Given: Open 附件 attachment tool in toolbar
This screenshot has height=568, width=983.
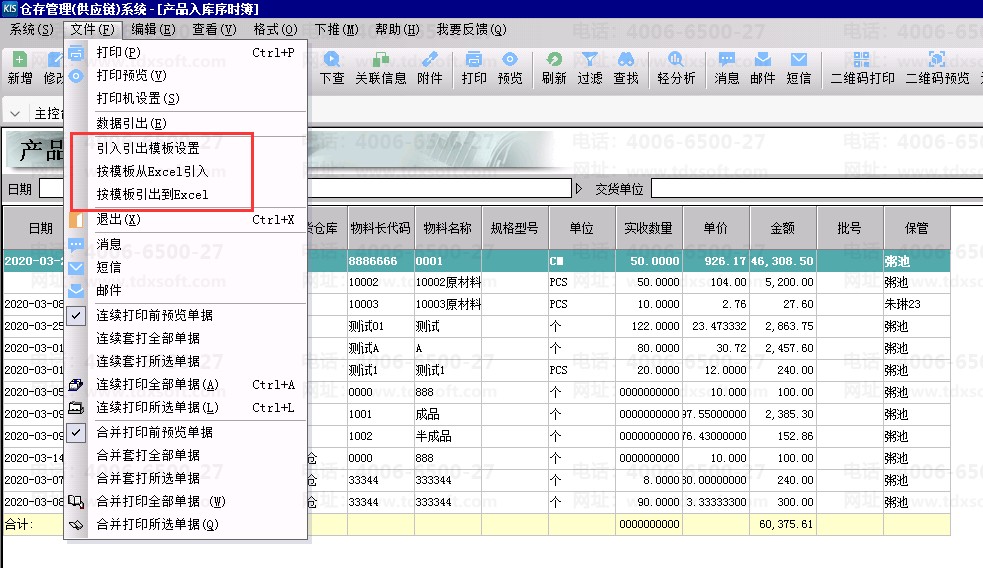Looking at the screenshot, I should pos(430,67).
